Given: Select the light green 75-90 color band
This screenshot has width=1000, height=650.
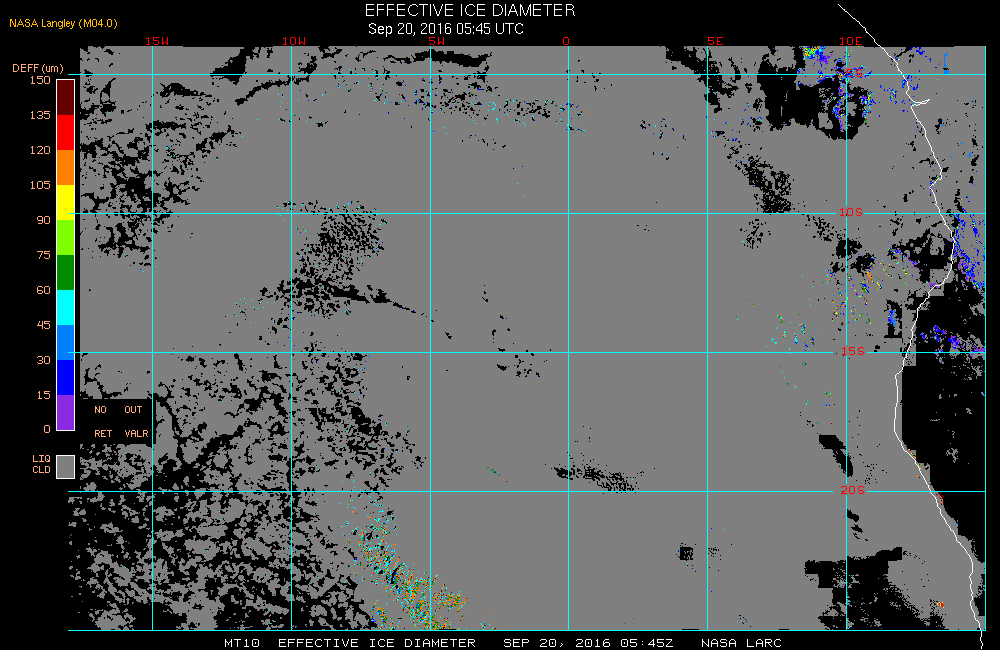Looking at the screenshot, I should 66,238.
